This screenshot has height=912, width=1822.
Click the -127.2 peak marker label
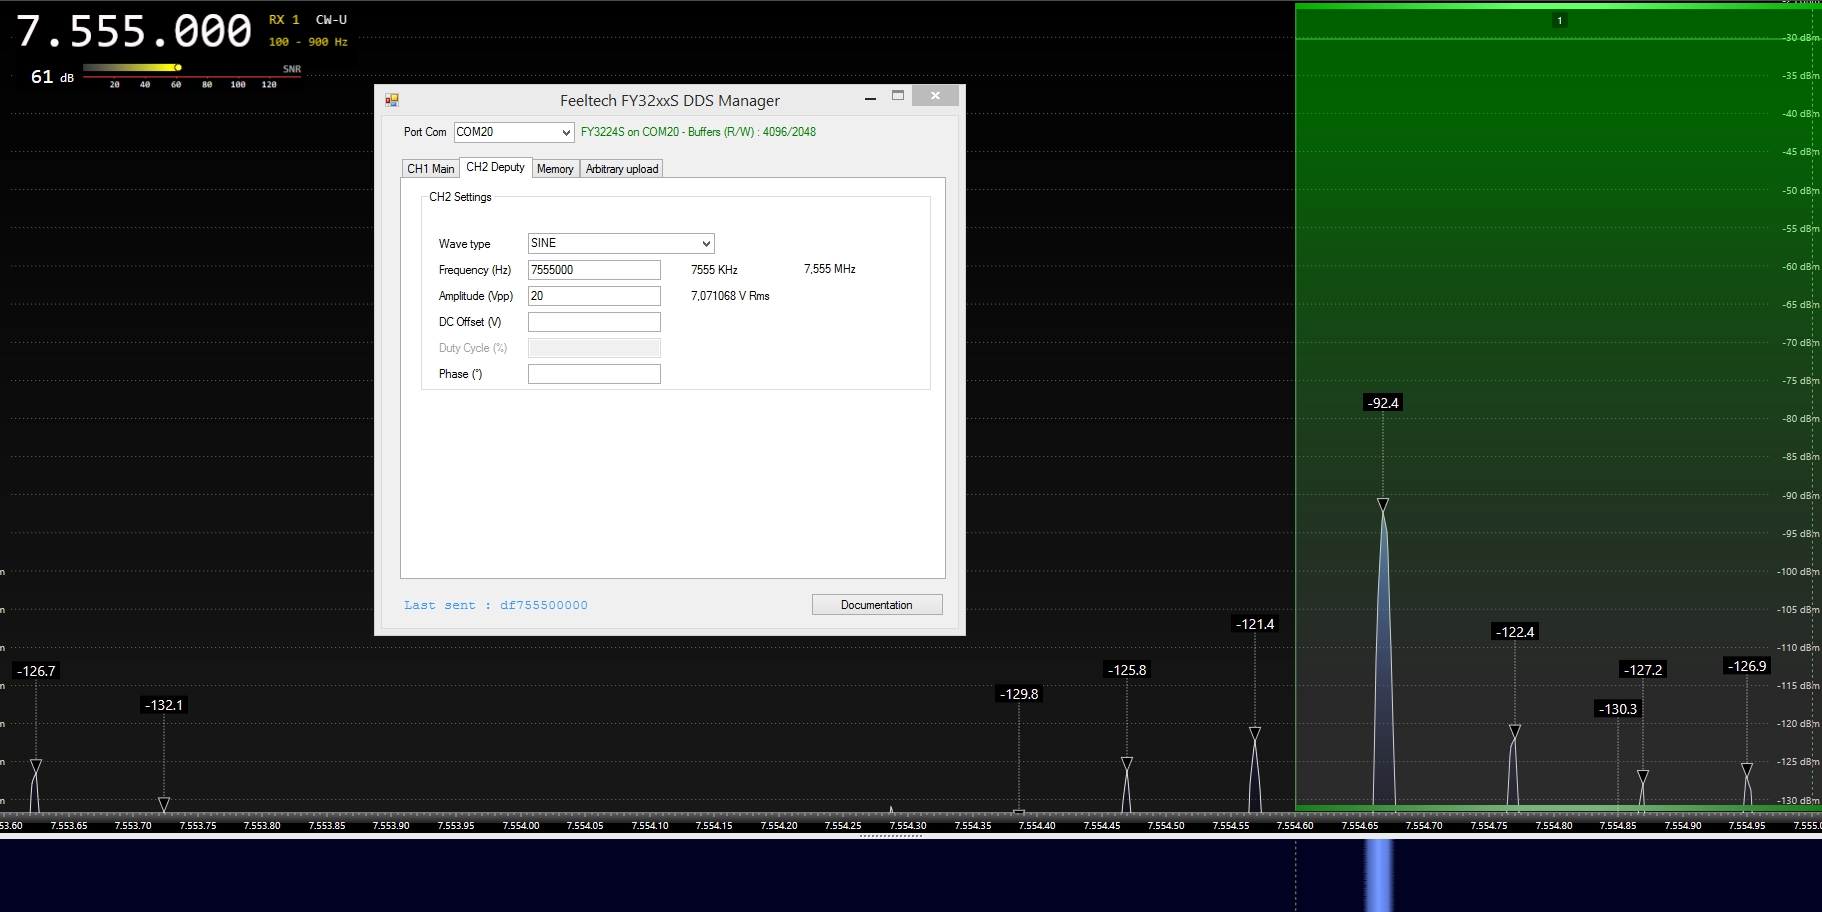click(x=1643, y=670)
